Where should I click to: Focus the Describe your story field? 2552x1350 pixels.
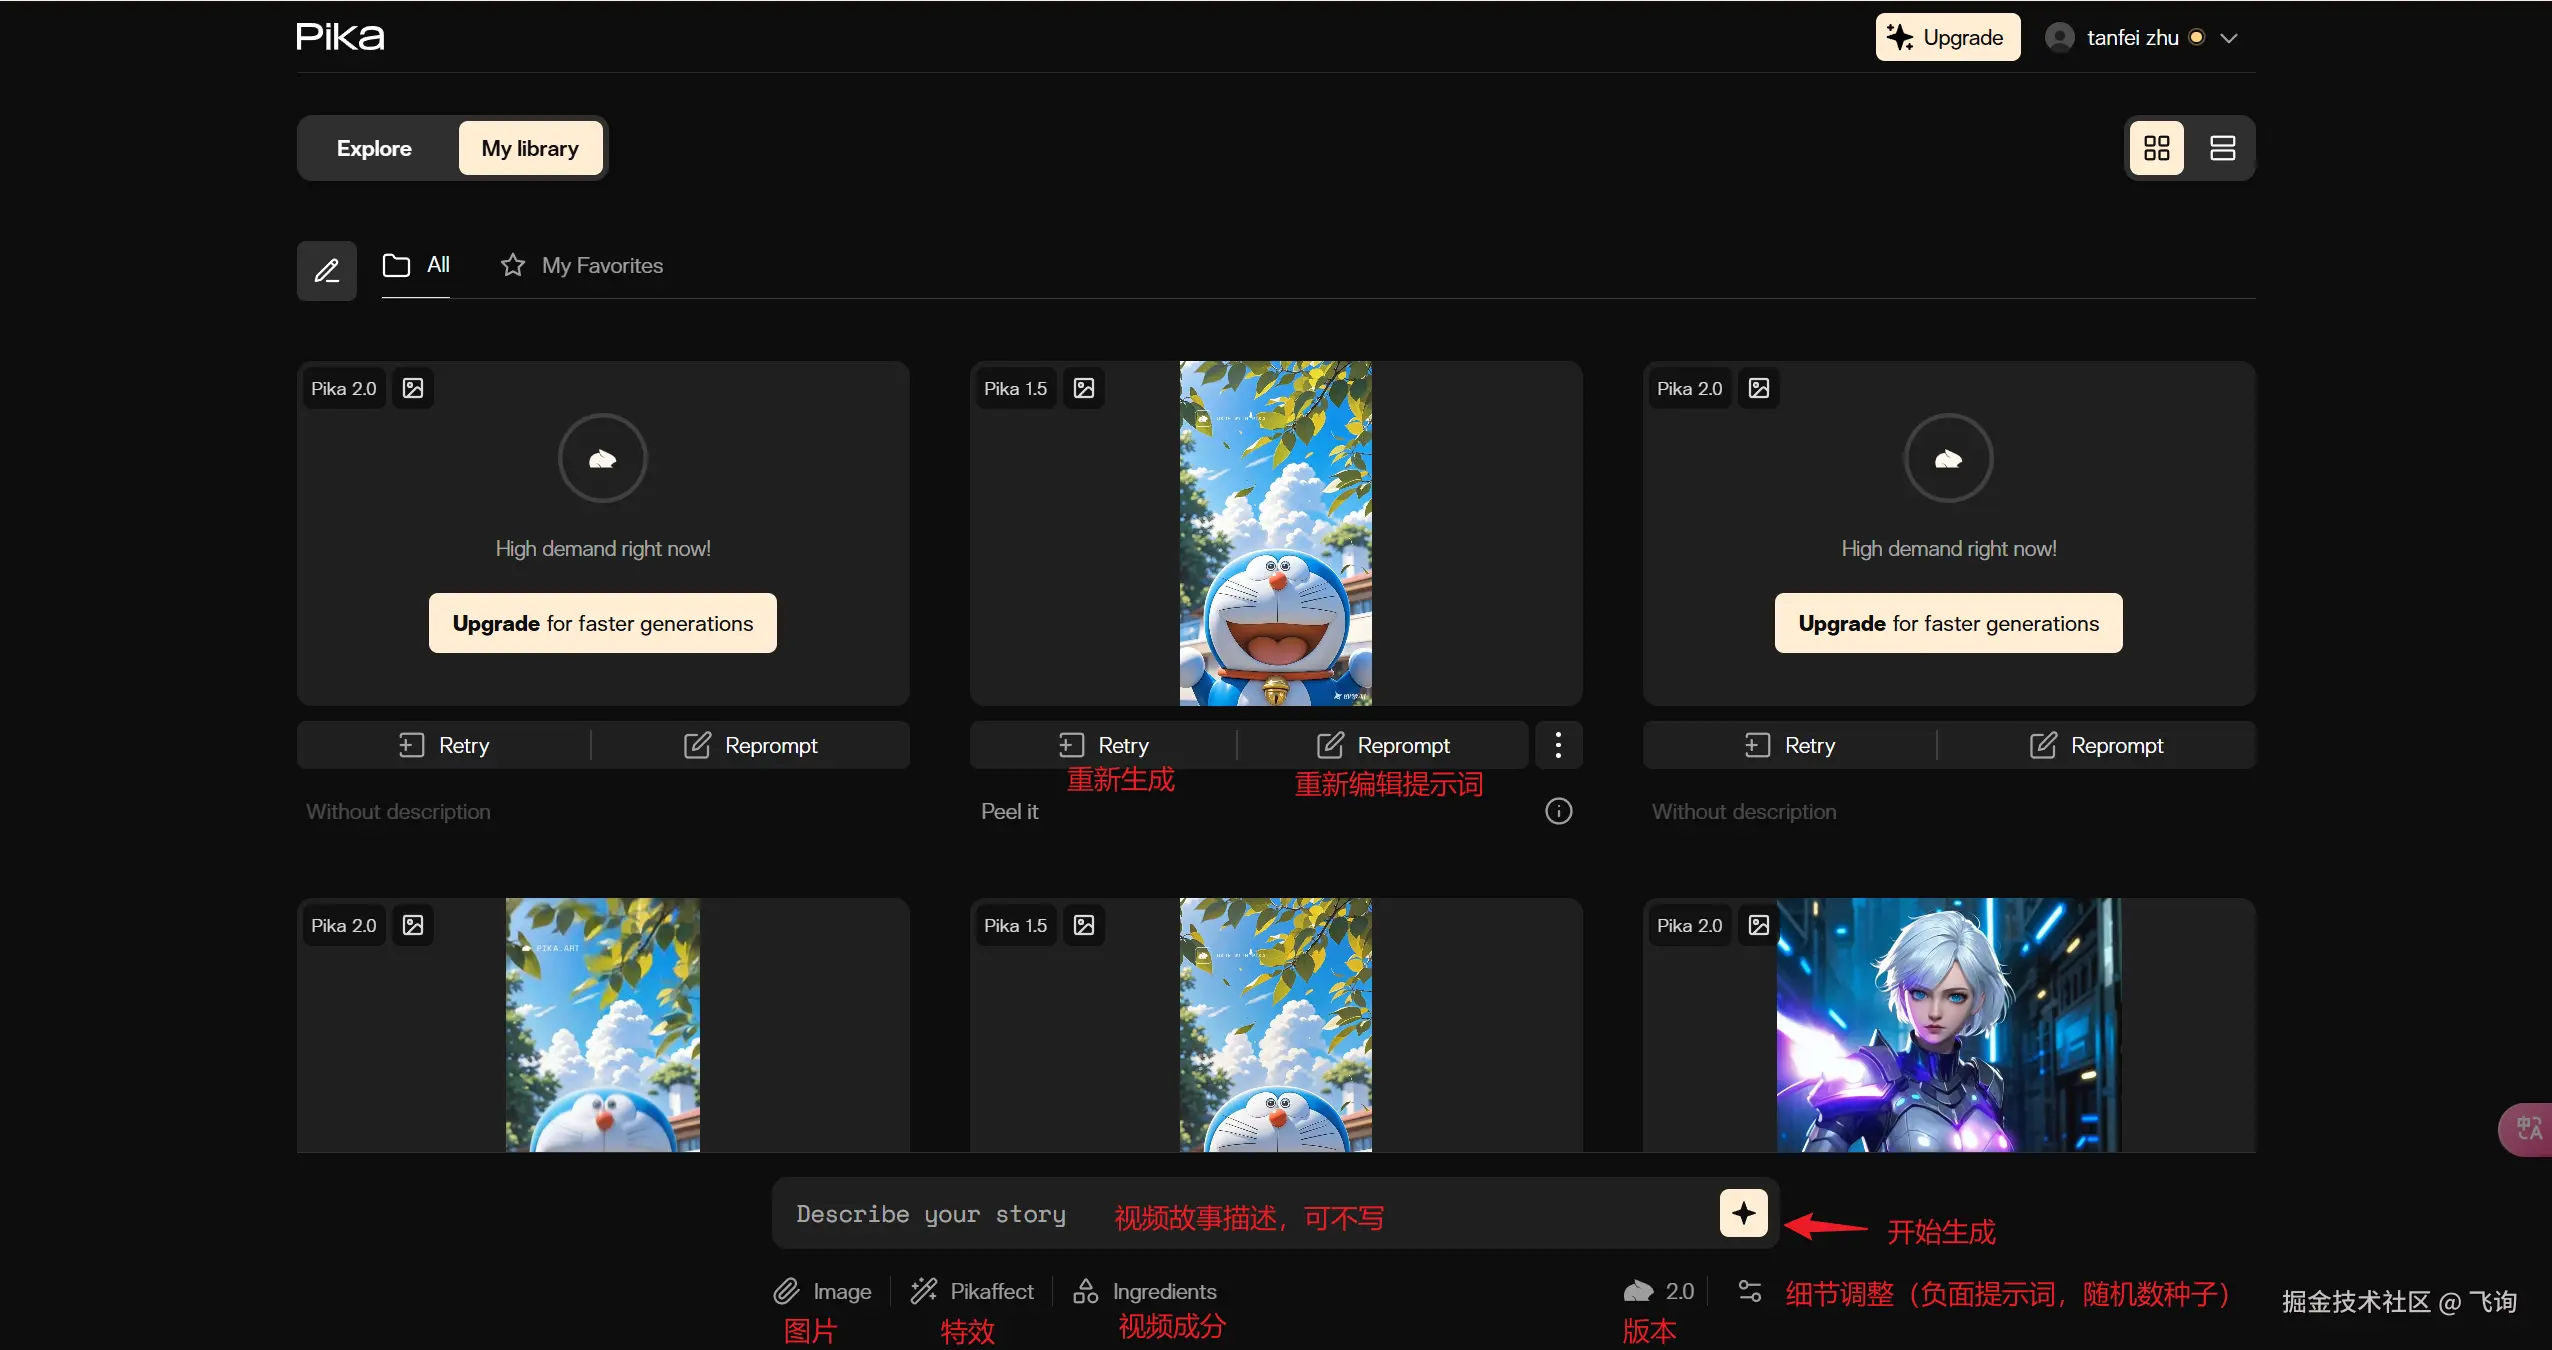pyautogui.click(x=930, y=1213)
